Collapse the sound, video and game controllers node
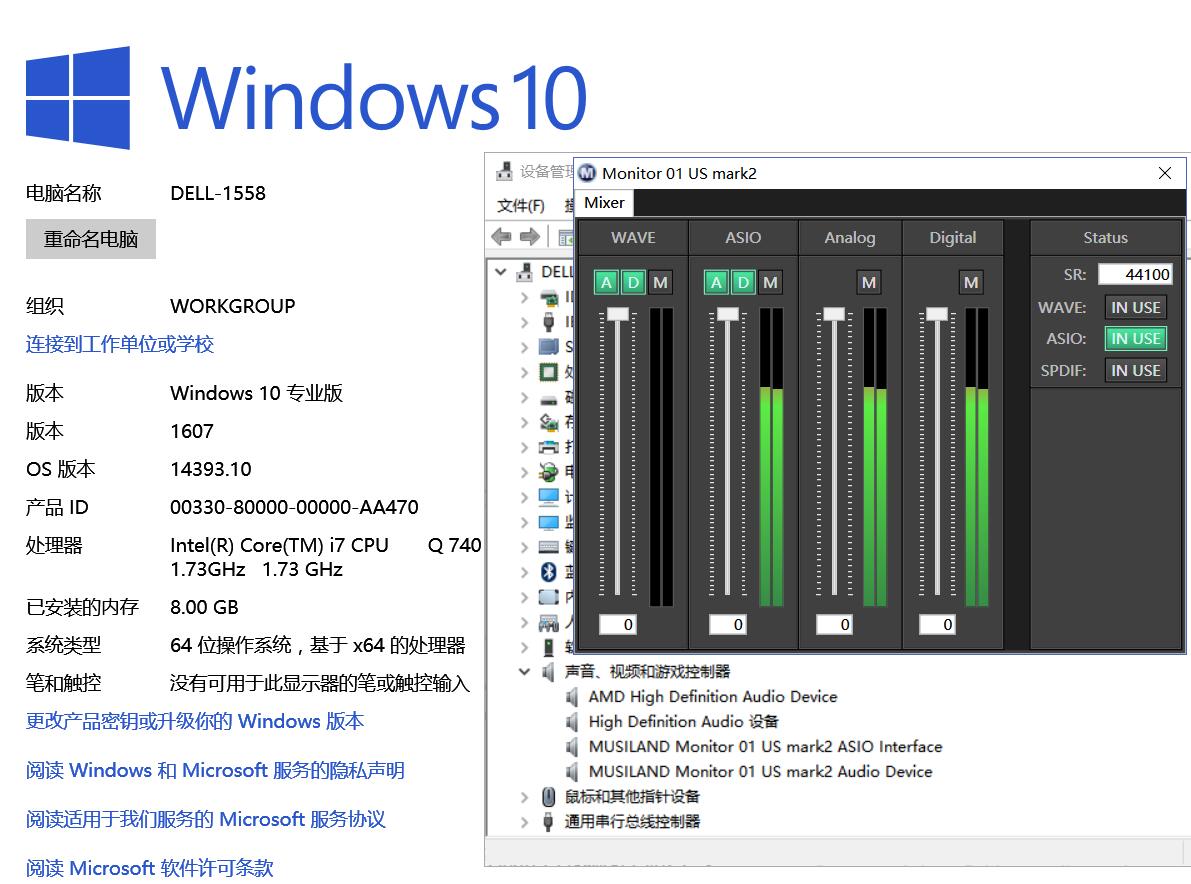 524,672
